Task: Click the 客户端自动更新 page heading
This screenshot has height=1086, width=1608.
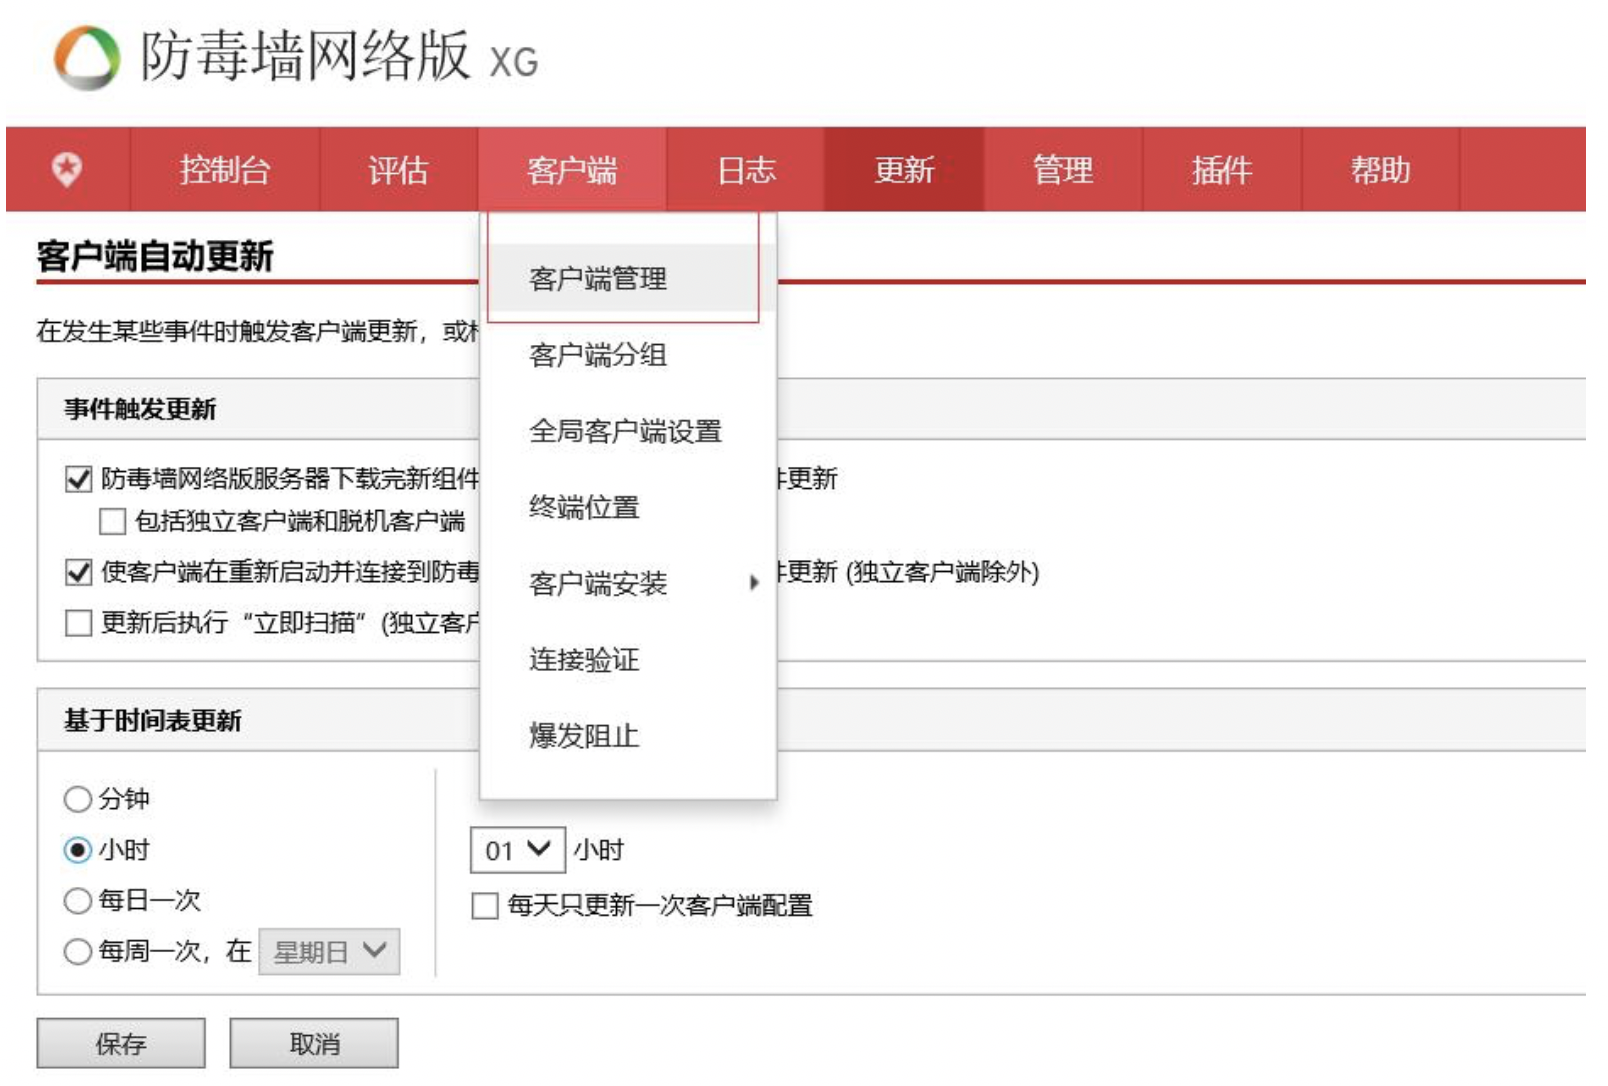Action: pyautogui.click(x=155, y=256)
